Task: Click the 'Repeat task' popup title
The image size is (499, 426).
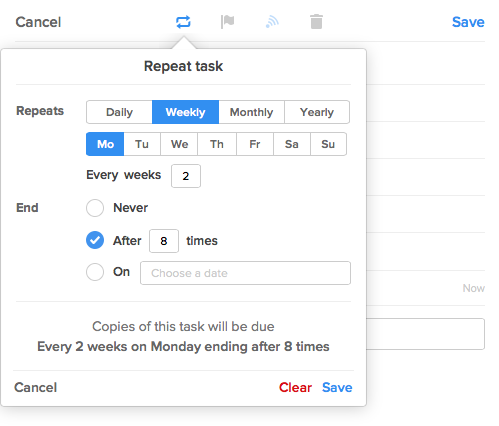Action: (x=183, y=66)
